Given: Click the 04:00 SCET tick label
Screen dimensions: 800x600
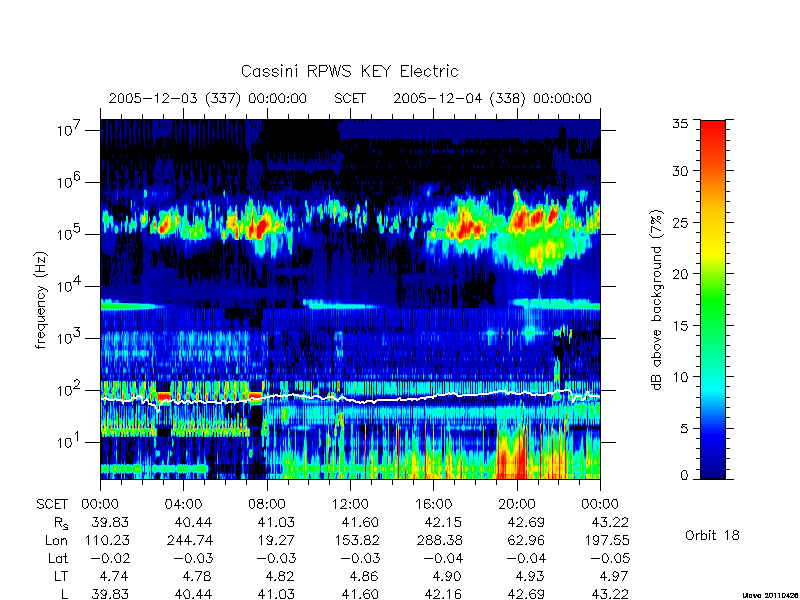Looking at the screenshot, I should (183, 505).
